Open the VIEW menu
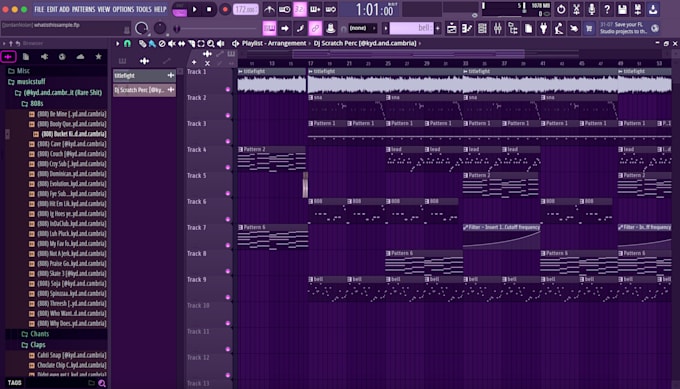Screen dimensions: 680x389 click(104, 9)
